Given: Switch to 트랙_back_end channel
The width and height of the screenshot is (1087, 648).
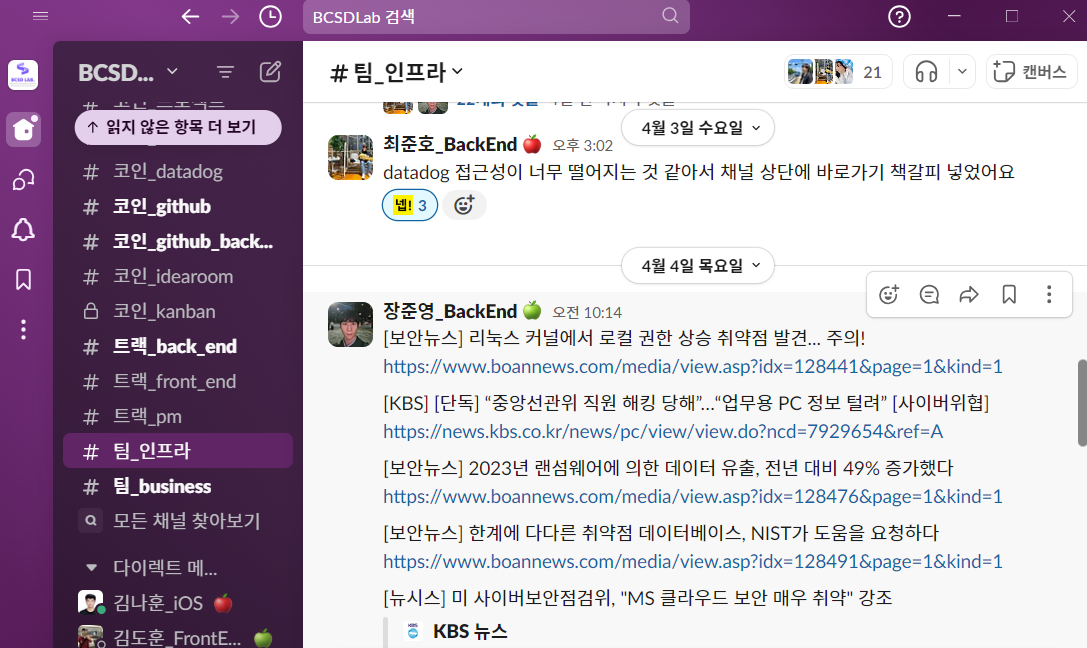Looking at the screenshot, I should 177,347.
